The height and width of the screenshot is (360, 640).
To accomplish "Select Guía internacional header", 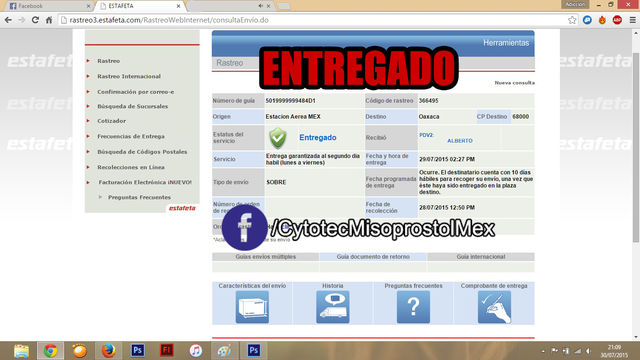I will pyautogui.click(x=481, y=257).
